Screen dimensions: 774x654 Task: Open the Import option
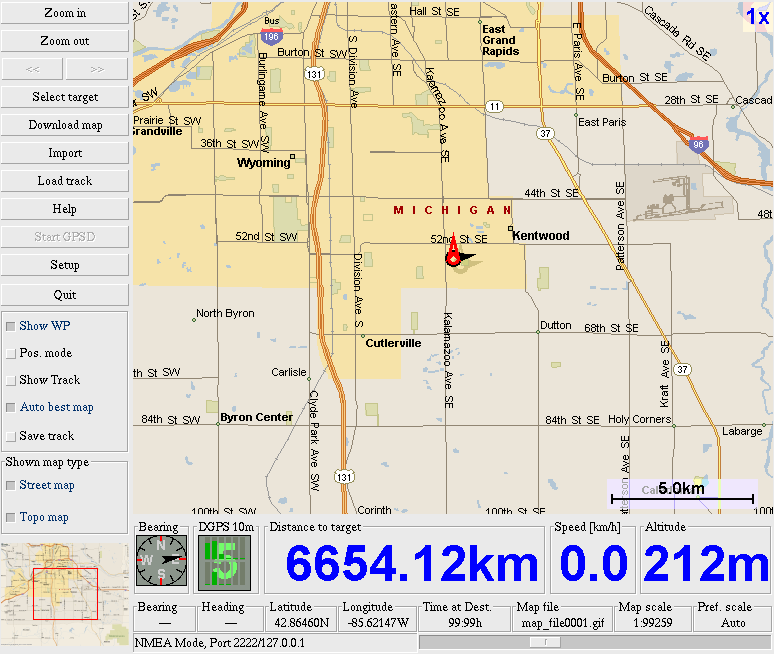point(65,153)
